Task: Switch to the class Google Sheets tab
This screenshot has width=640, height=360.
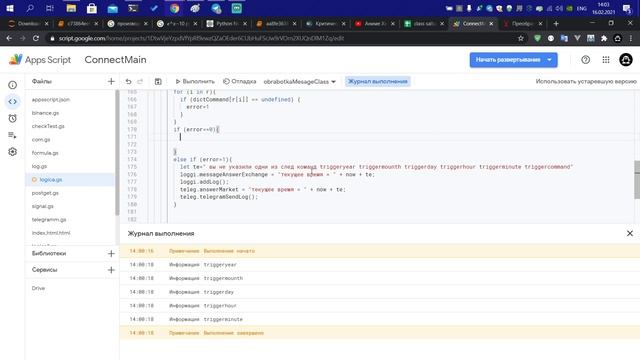Action: [424, 24]
